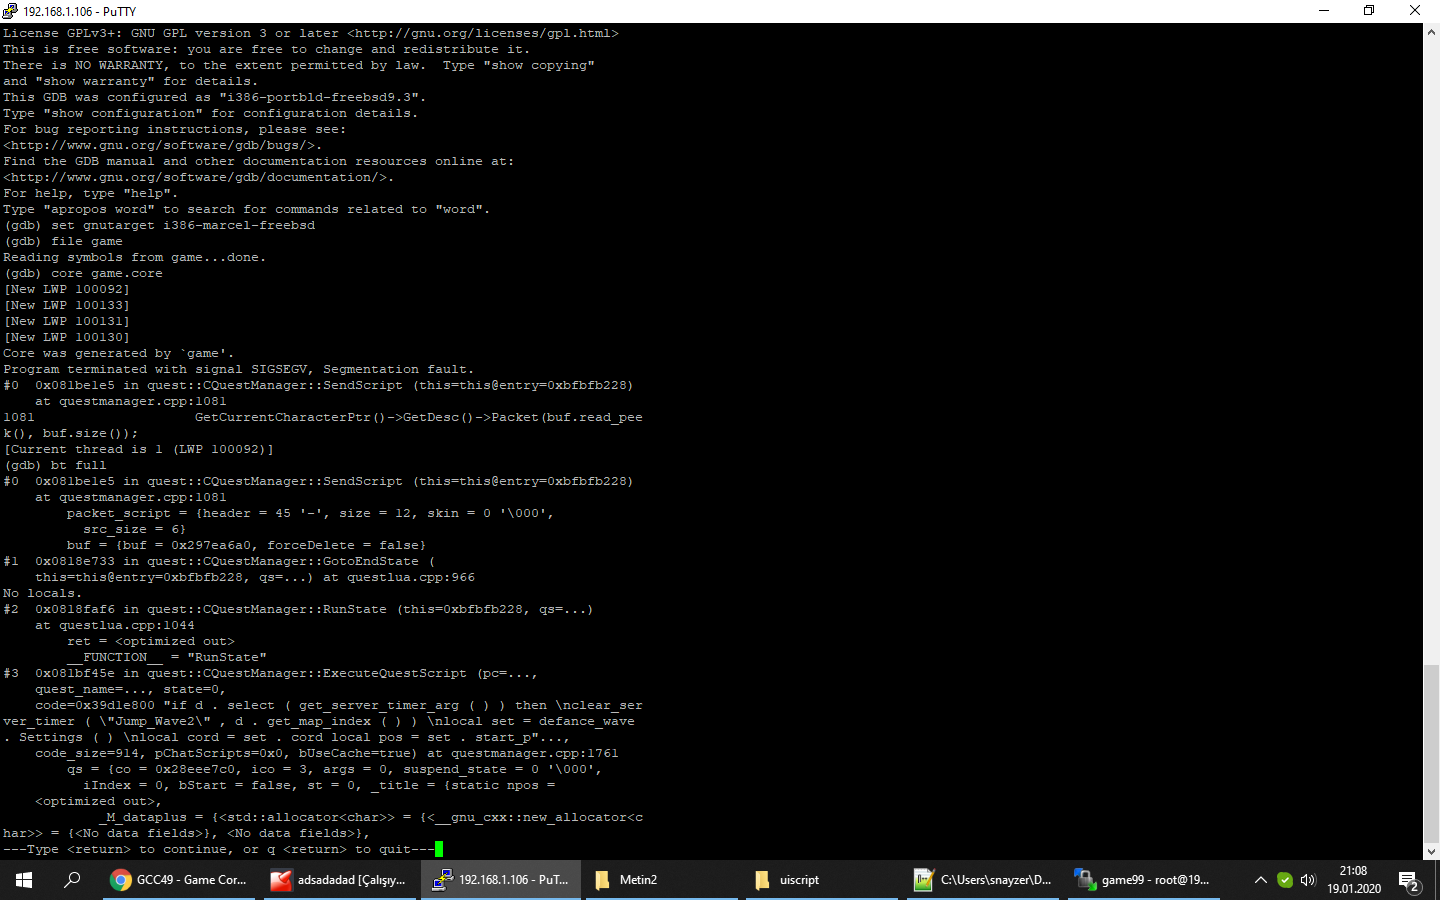Click the PuTTY title bar text
The image size is (1440, 900).
[x=79, y=12]
